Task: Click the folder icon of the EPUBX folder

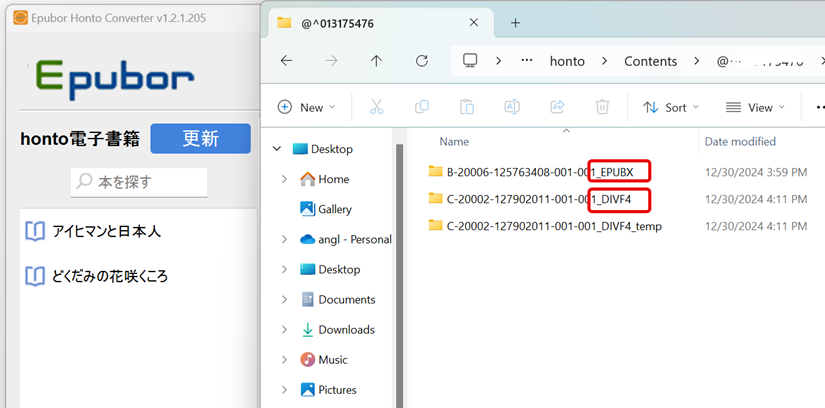Action: [x=435, y=171]
